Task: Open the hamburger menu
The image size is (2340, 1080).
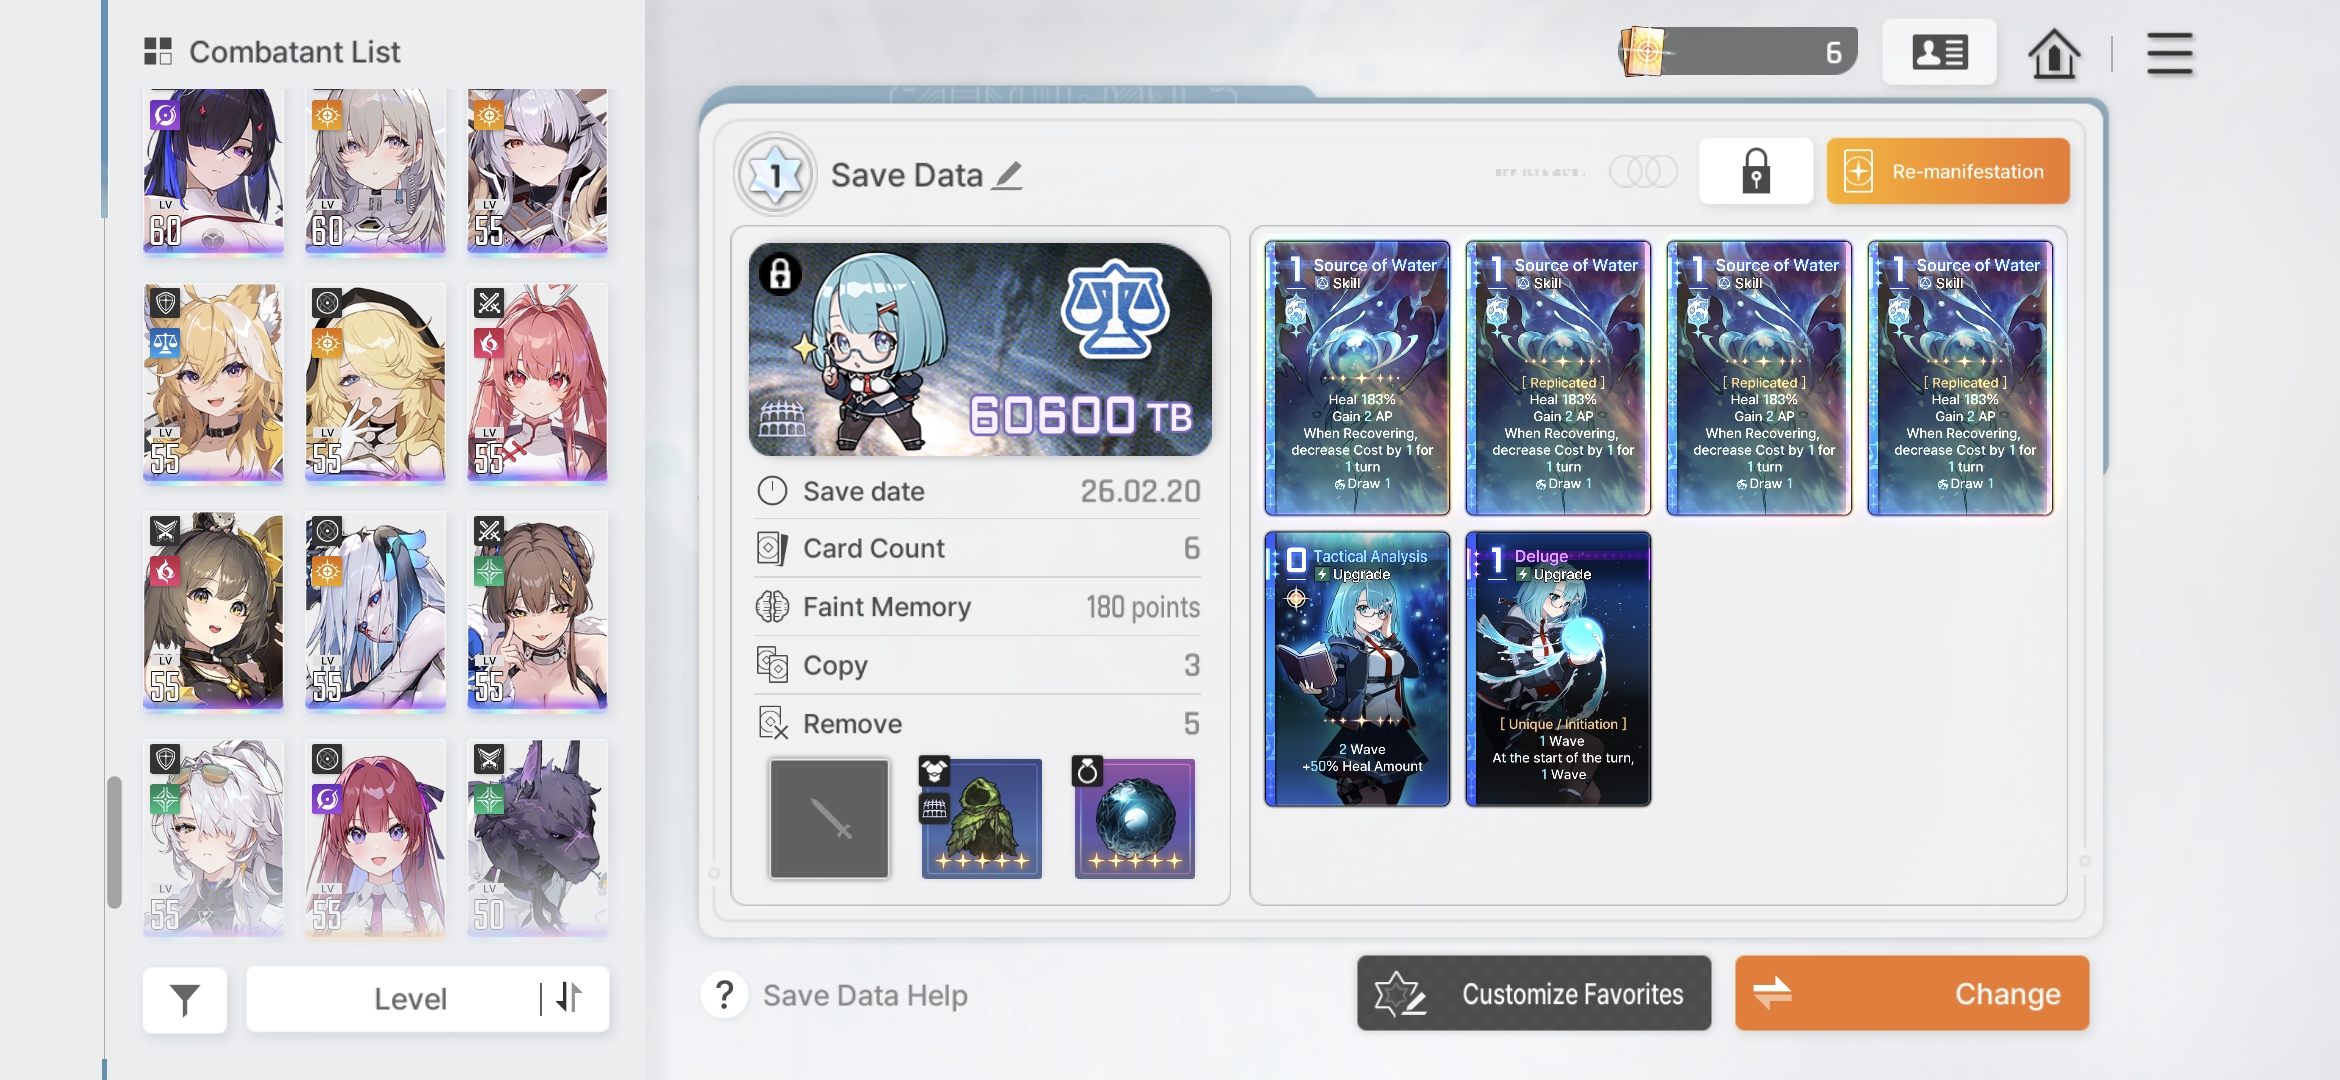Action: [x=2169, y=53]
